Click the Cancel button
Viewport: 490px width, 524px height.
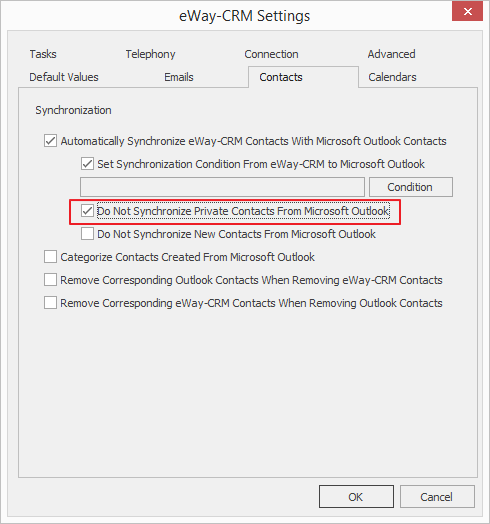[x=437, y=497]
